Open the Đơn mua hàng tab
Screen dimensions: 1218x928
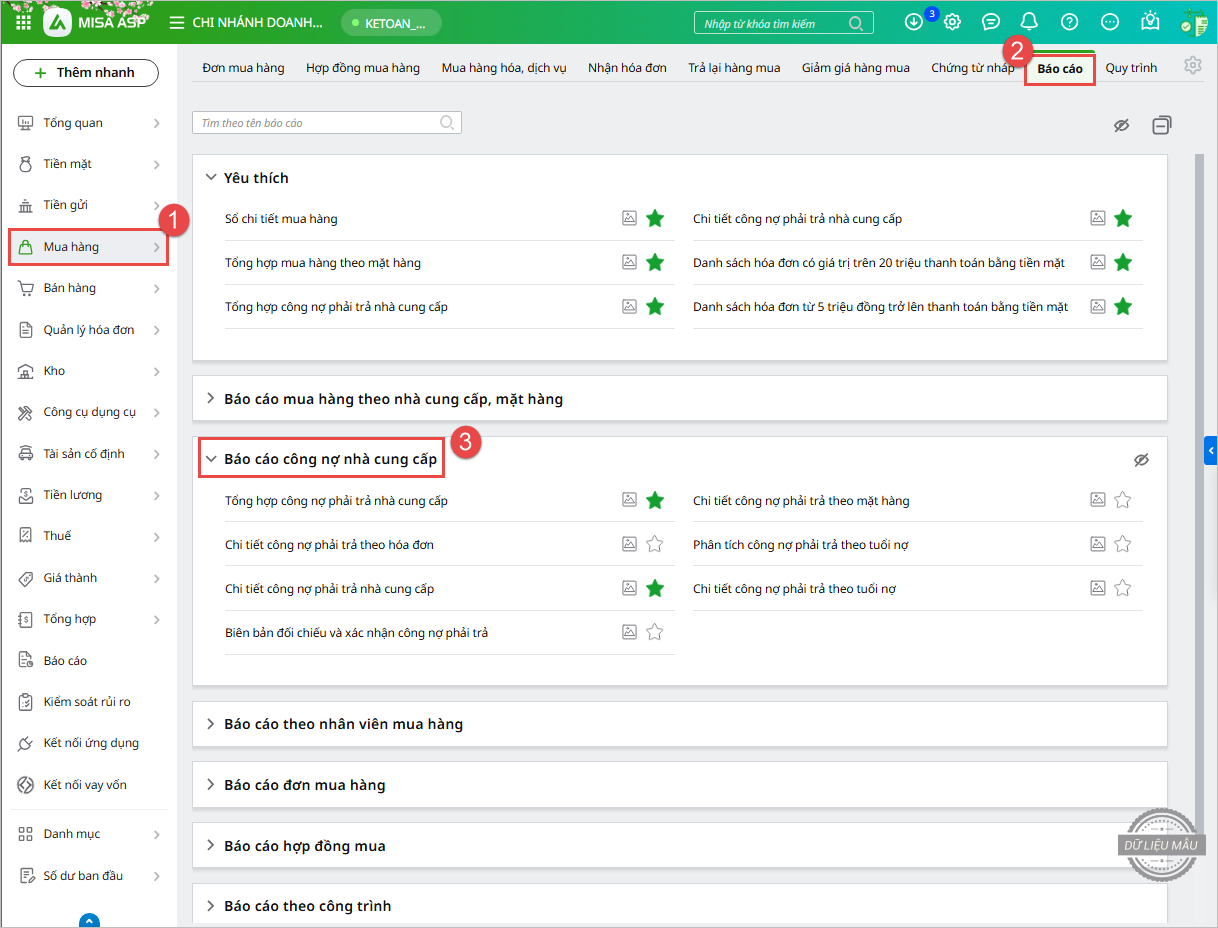click(x=243, y=68)
